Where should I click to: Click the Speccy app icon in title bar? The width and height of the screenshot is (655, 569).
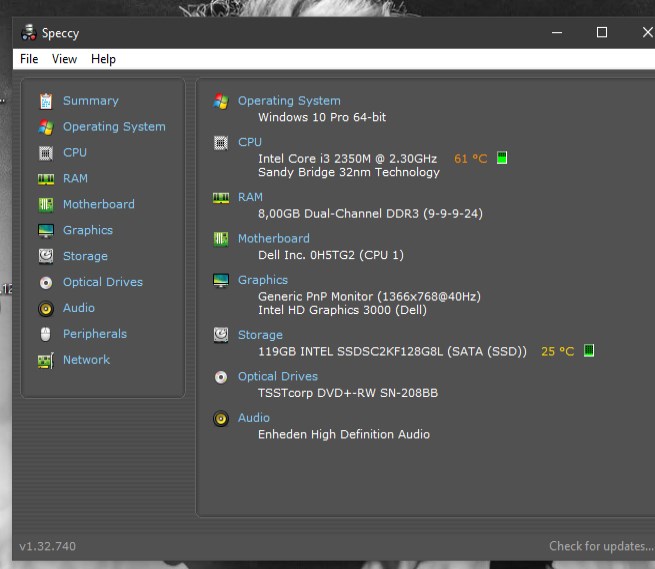[29, 33]
